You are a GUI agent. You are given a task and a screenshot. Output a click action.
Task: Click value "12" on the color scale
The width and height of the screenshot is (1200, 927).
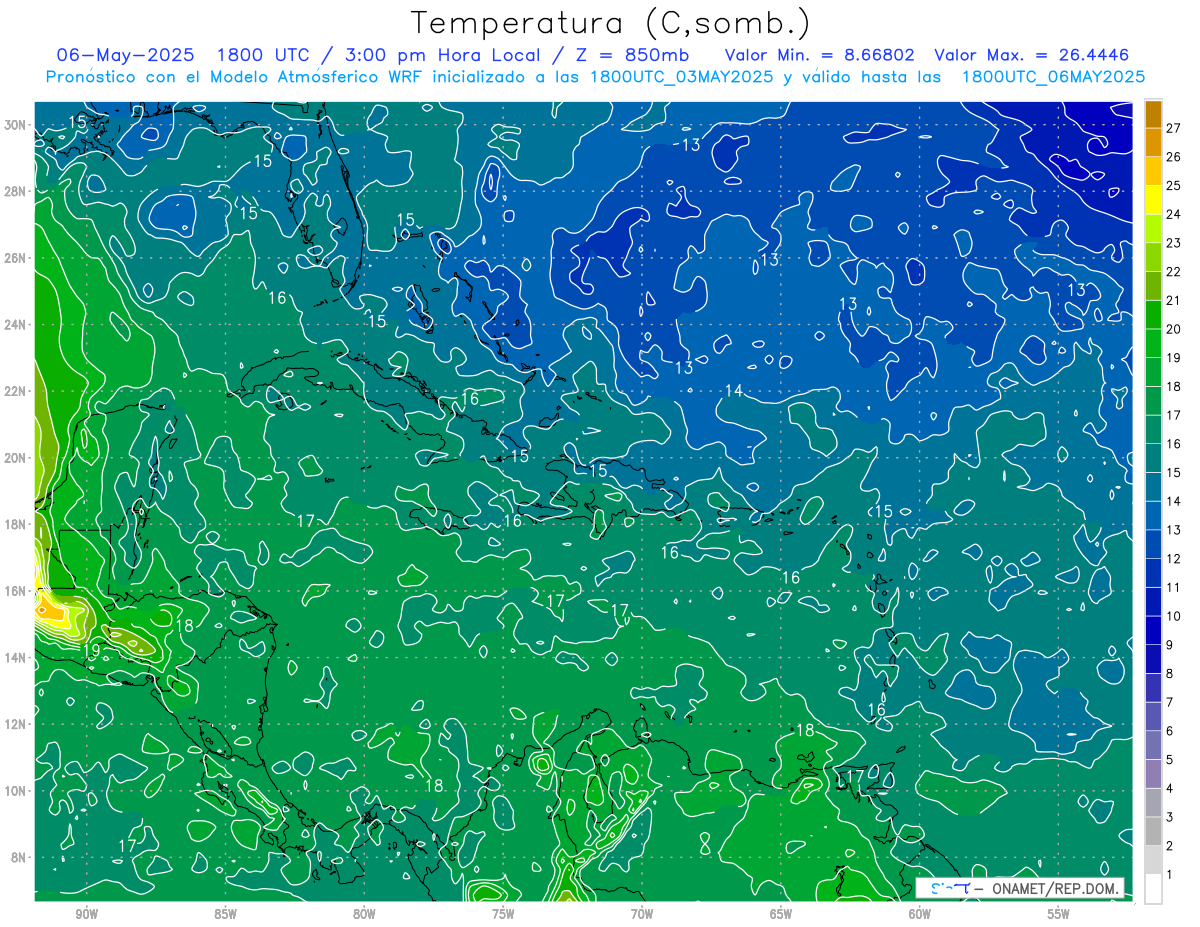(1174, 558)
